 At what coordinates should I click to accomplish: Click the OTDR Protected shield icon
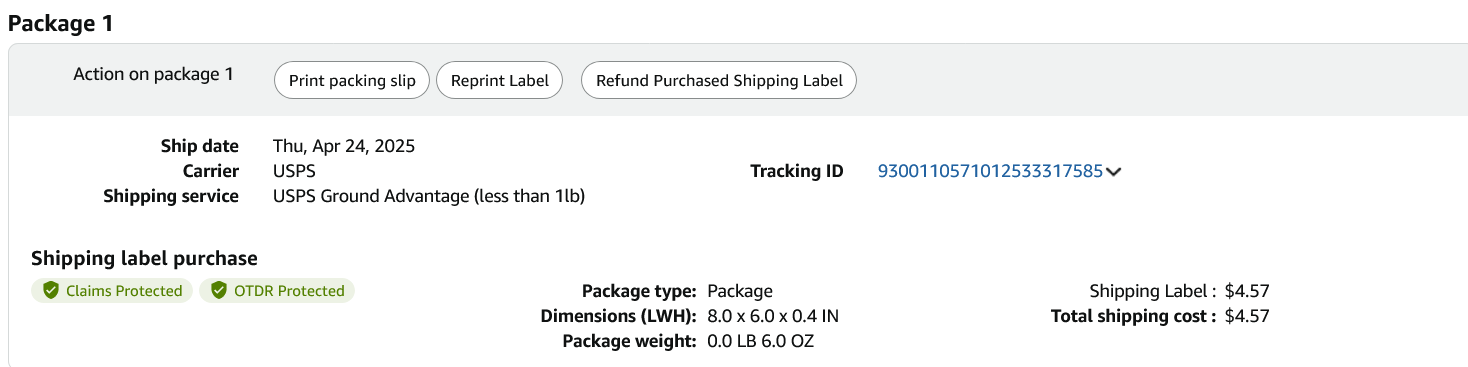[x=218, y=291]
